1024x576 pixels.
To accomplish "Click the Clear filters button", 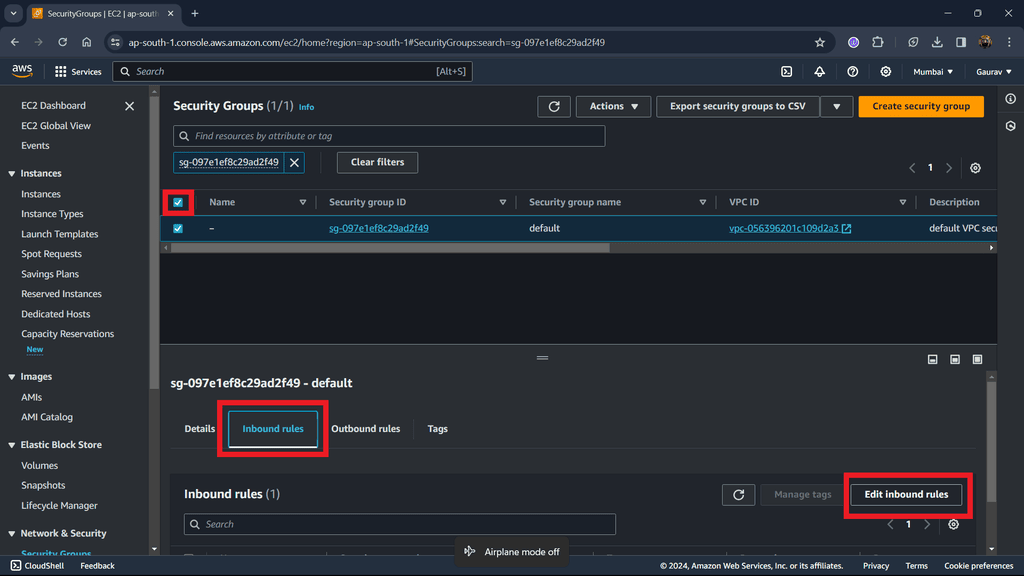I will pyautogui.click(x=377, y=163).
